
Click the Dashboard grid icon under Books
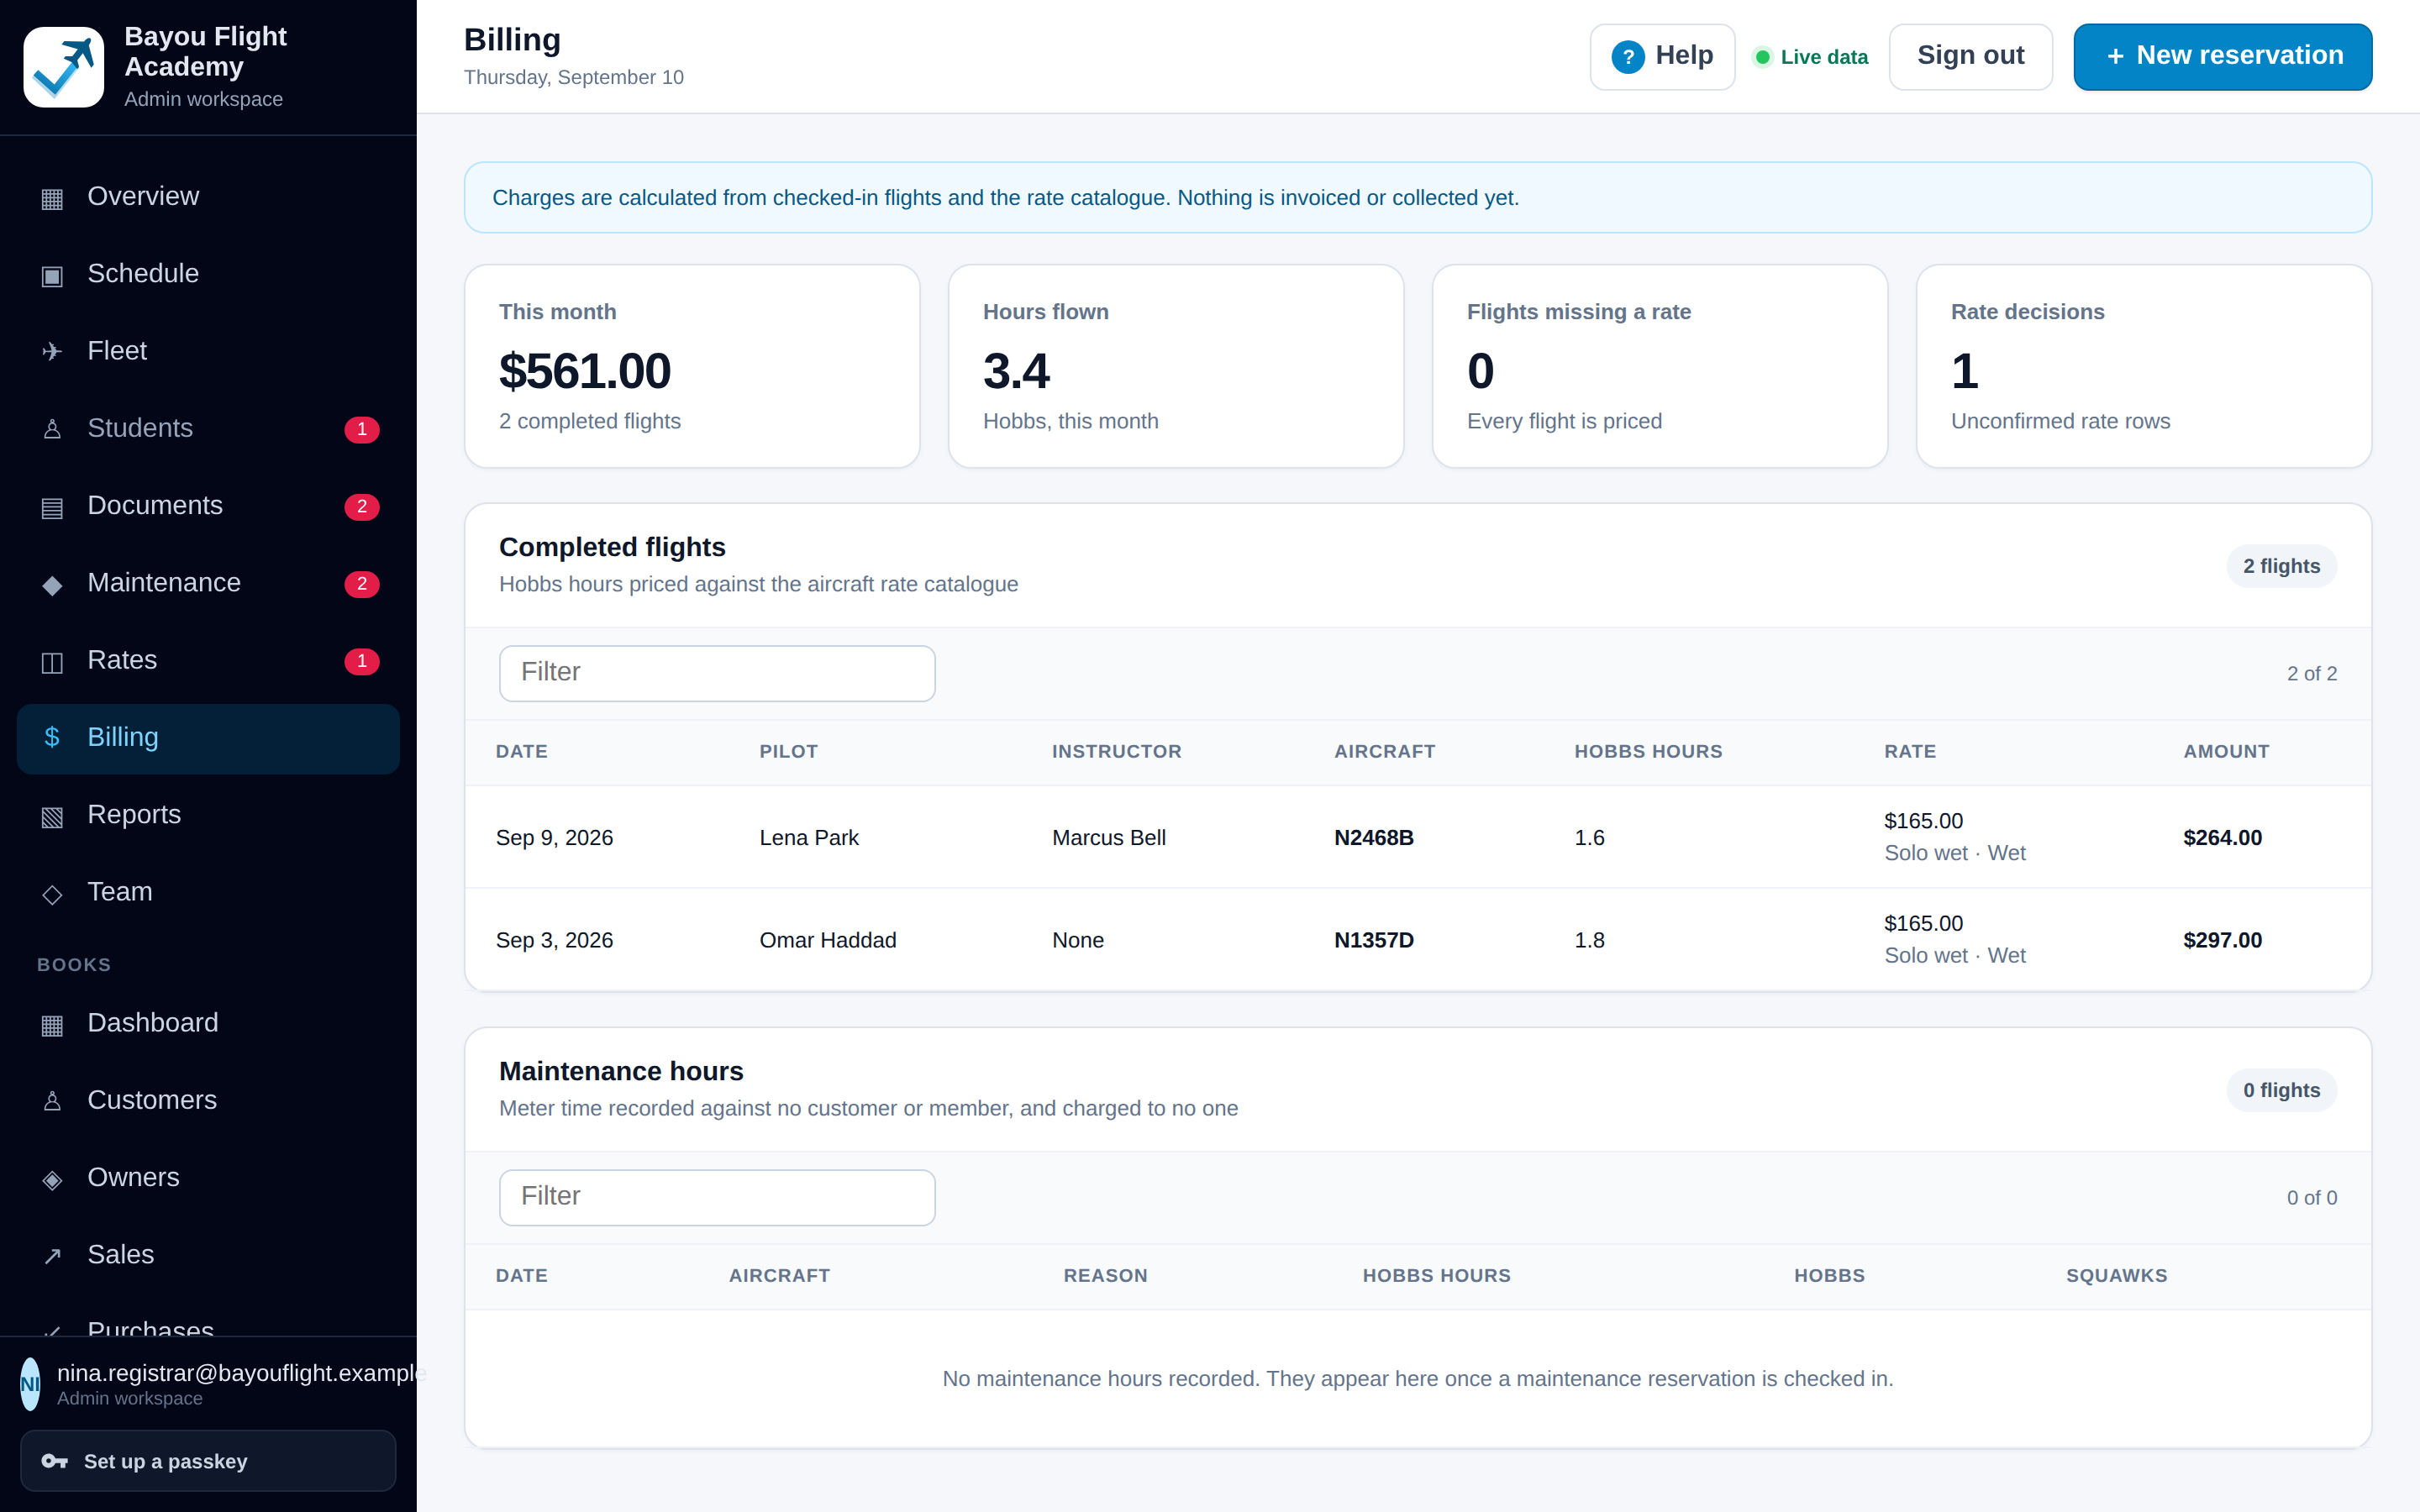tap(52, 1024)
